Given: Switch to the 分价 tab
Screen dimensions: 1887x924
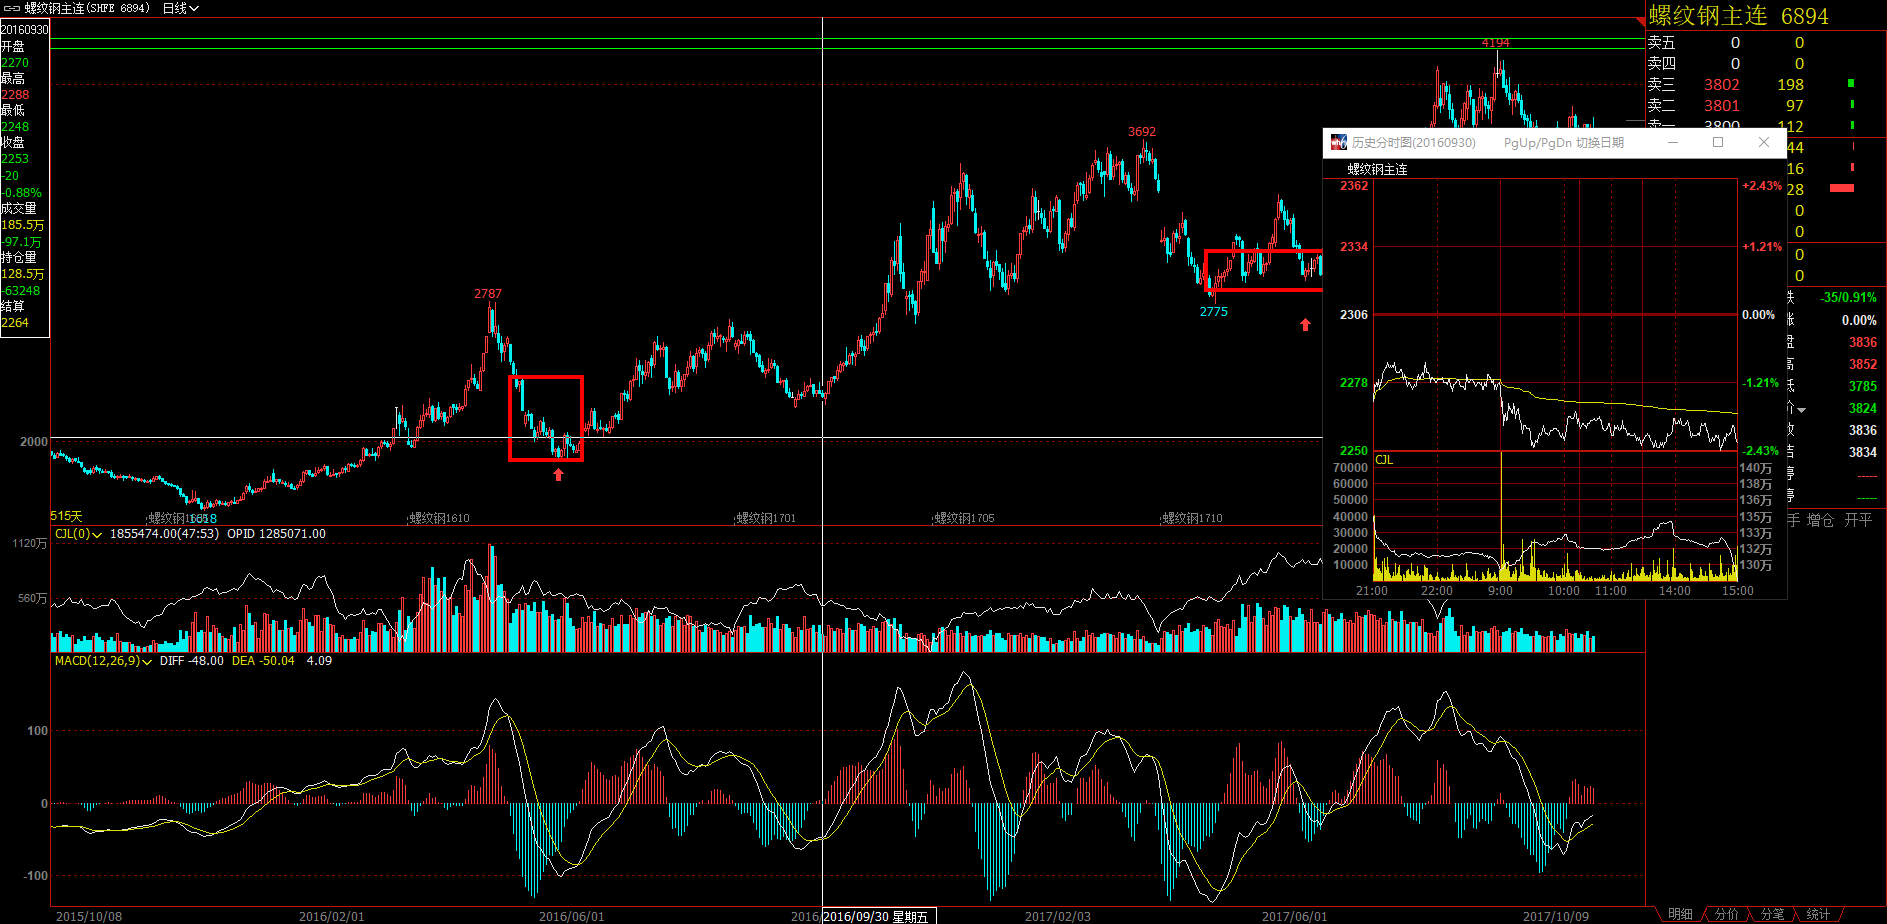Looking at the screenshot, I should coord(1727,914).
